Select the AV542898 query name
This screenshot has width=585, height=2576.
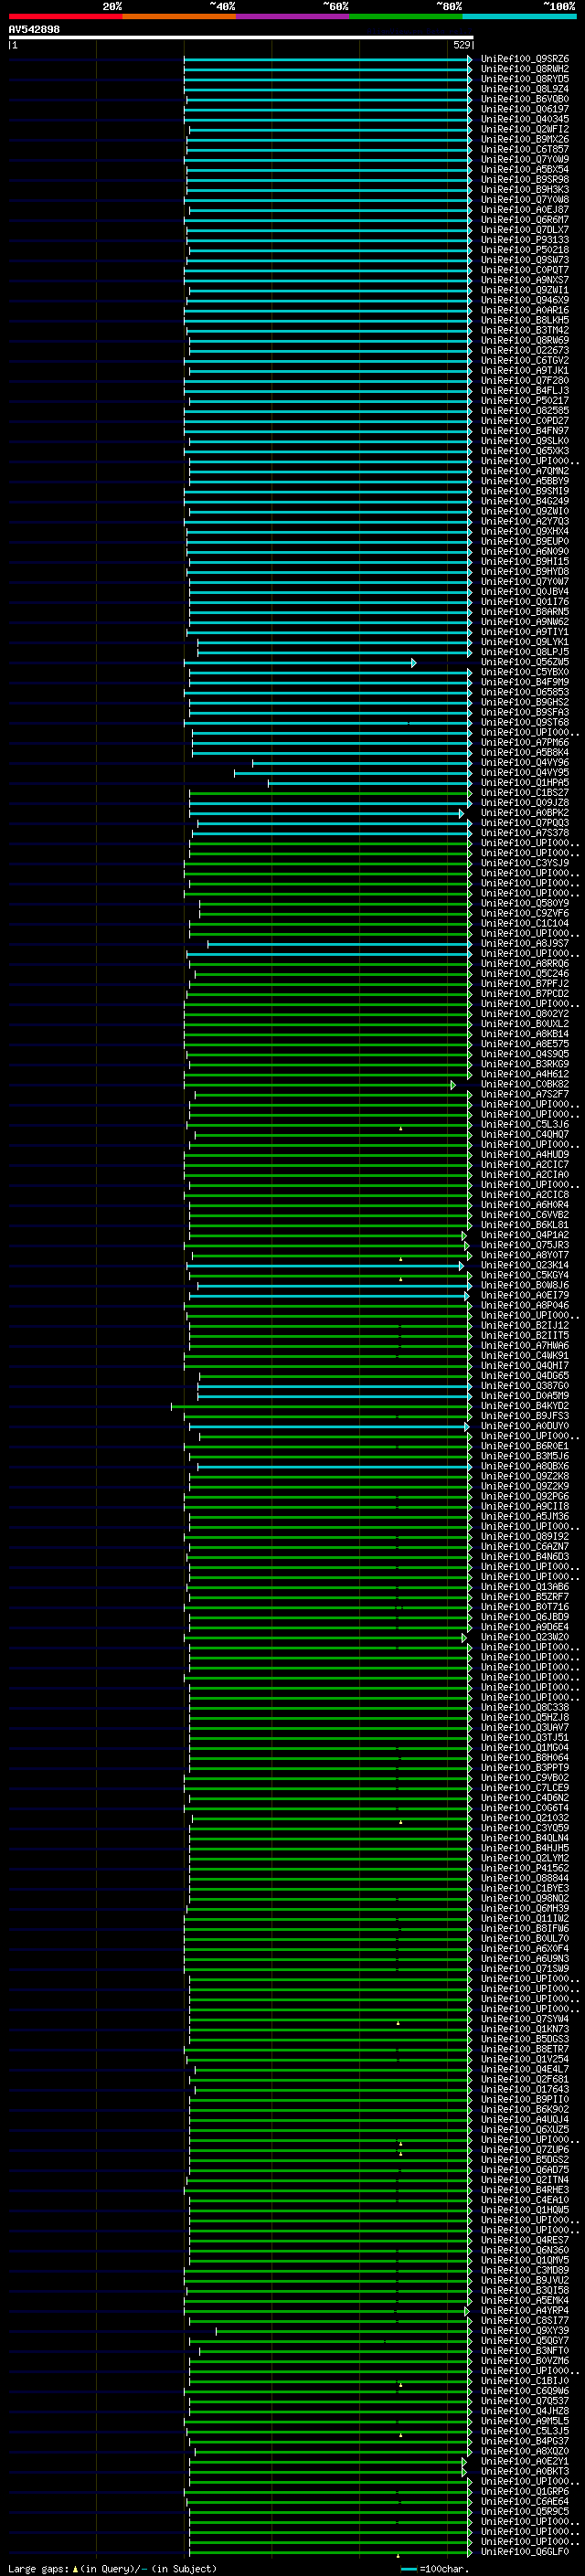(x=34, y=30)
